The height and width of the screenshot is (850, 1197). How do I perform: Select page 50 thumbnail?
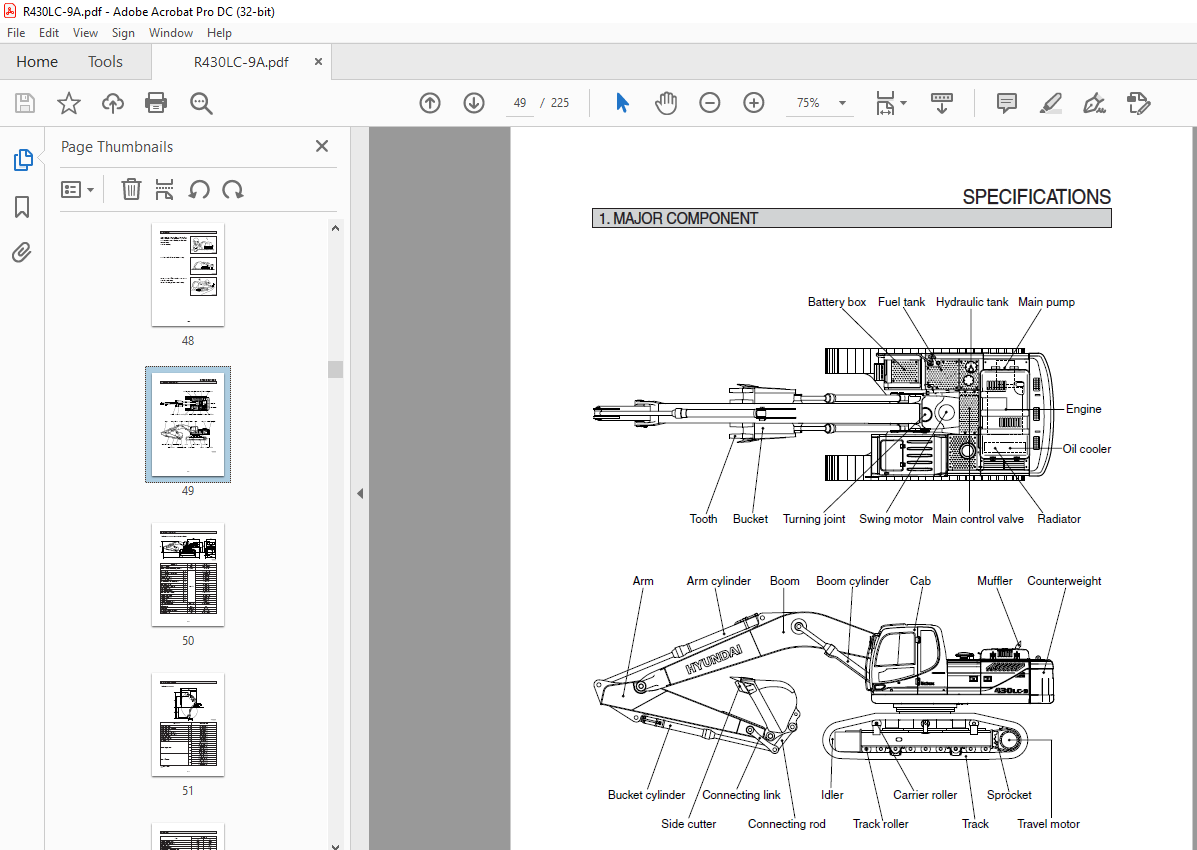click(188, 574)
